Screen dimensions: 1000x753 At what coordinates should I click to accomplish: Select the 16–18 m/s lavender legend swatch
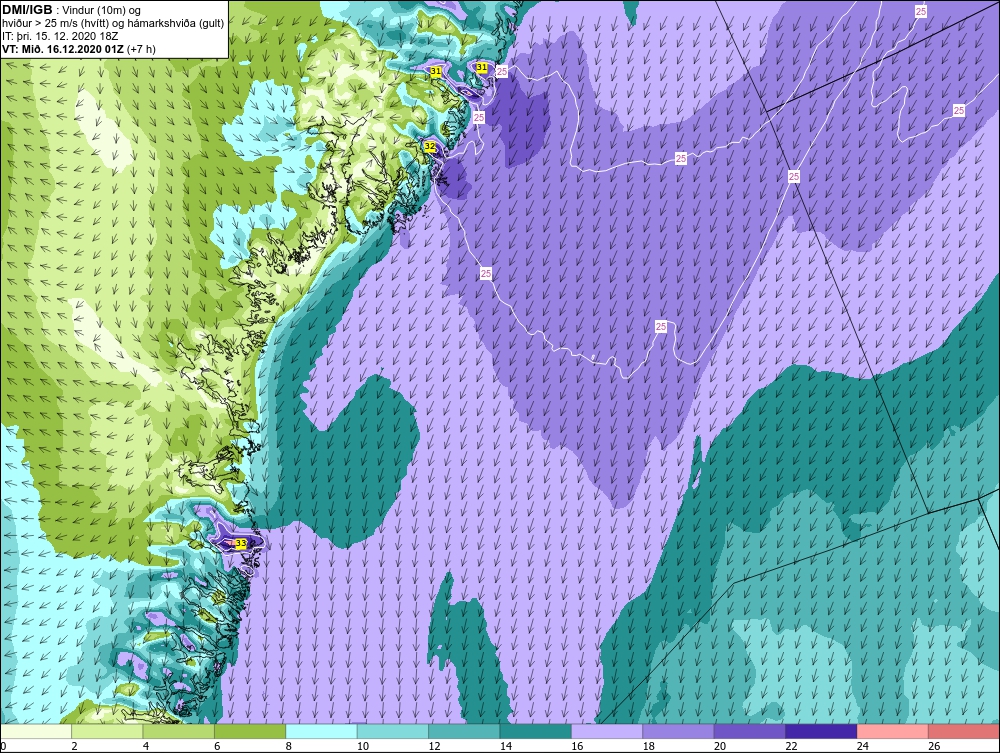(607, 731)
